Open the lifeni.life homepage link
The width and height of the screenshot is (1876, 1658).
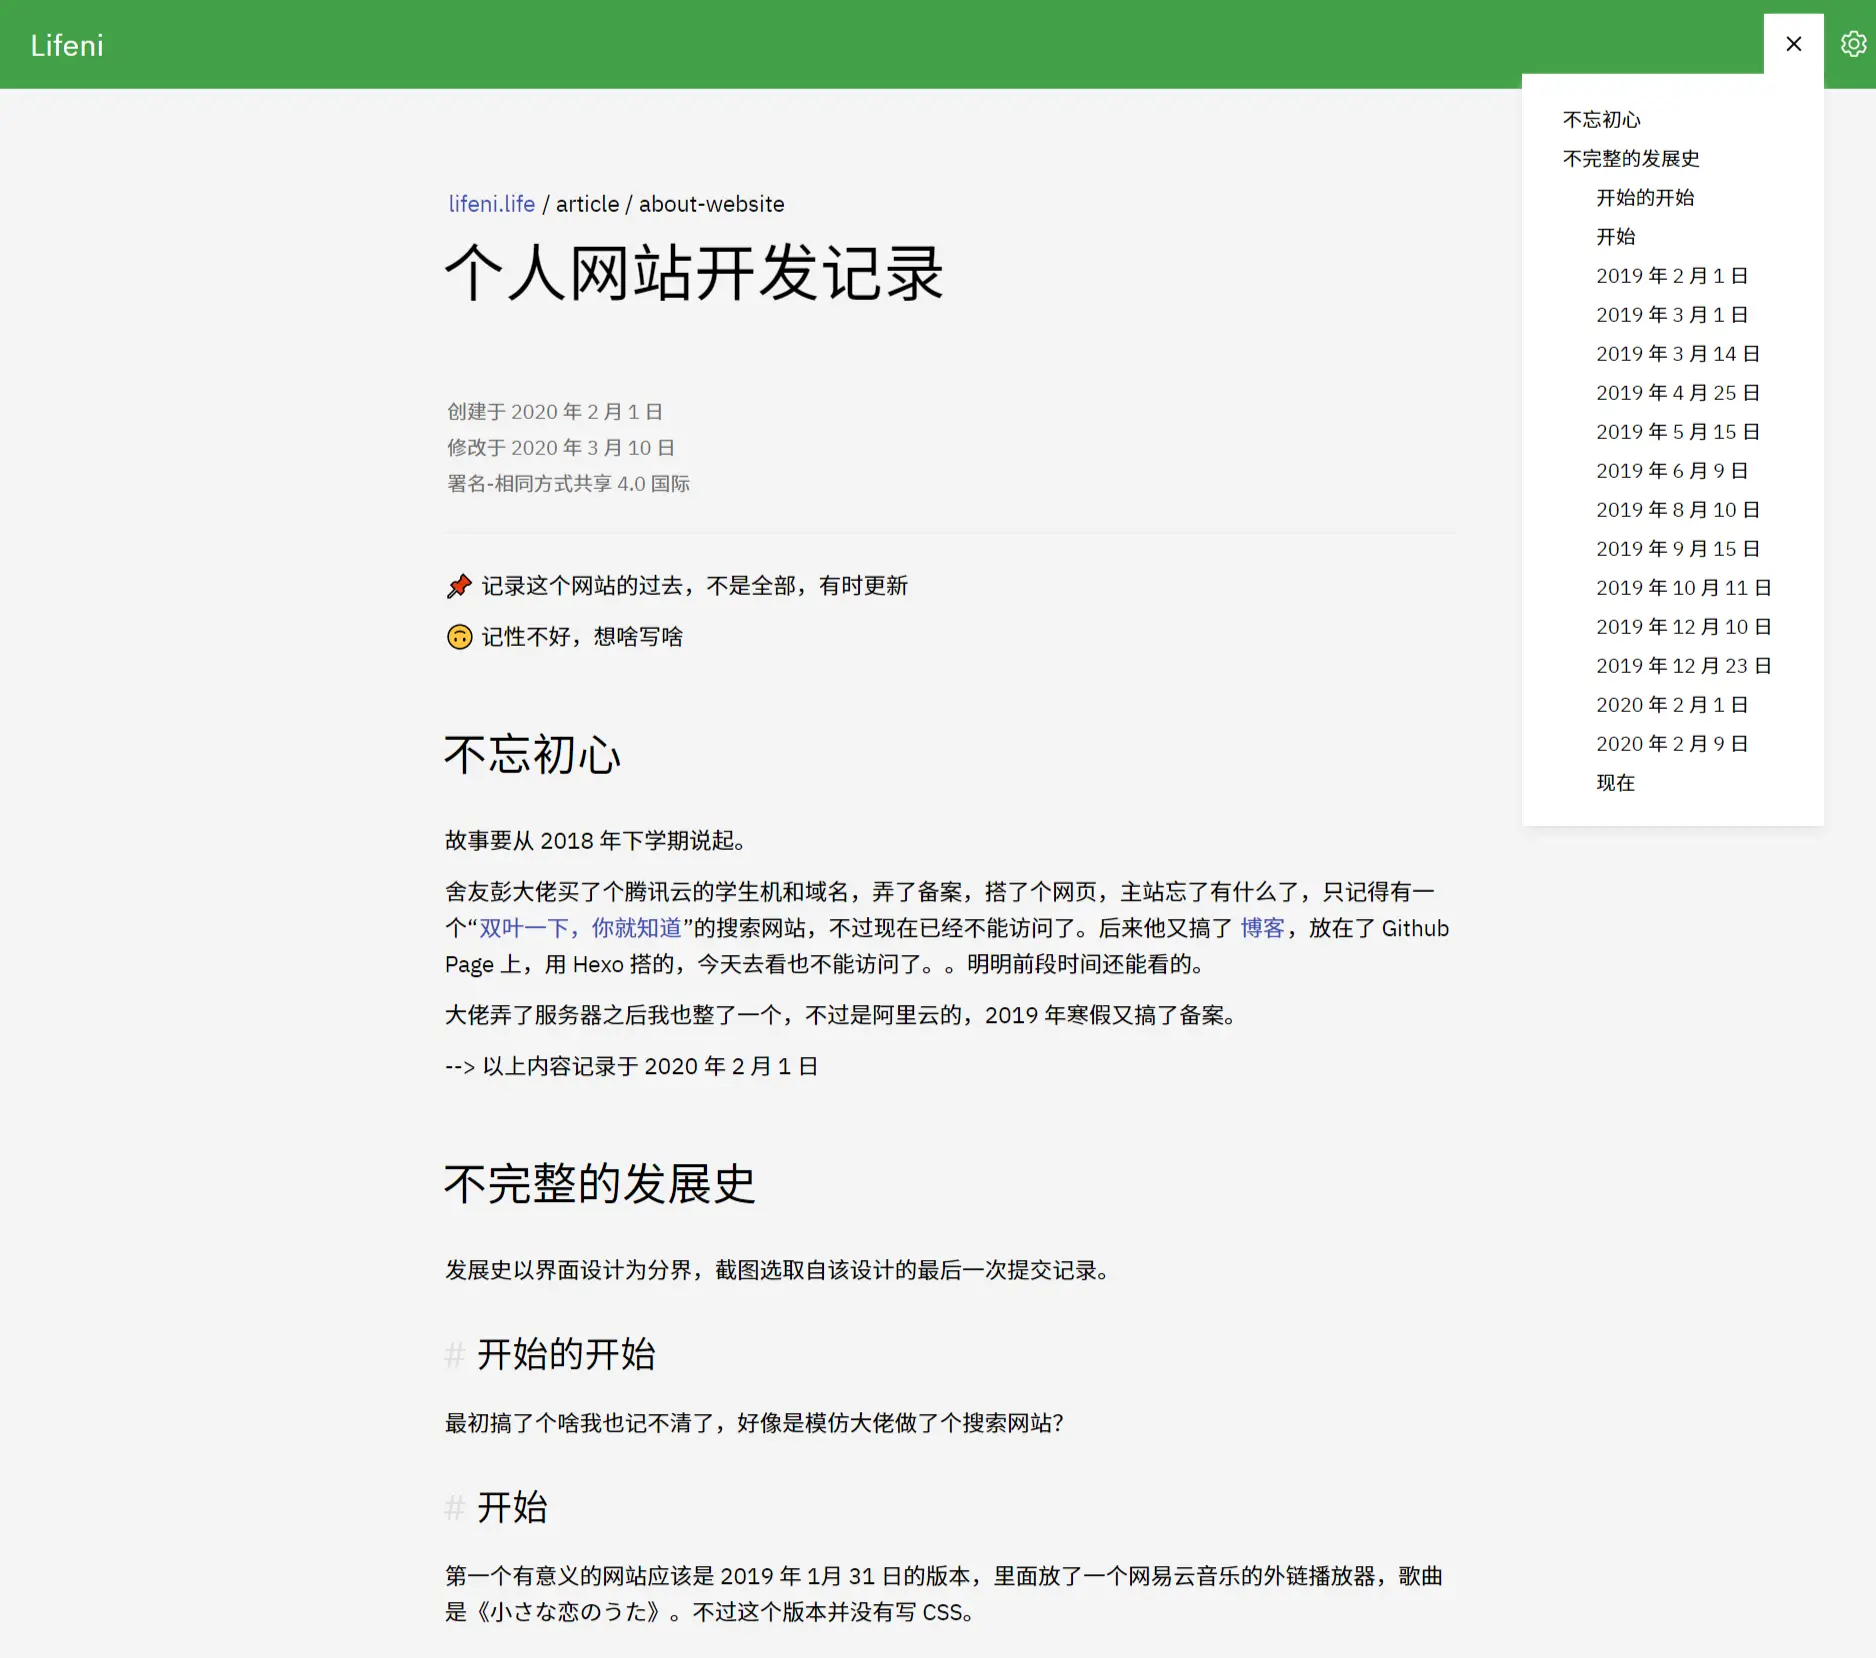click(491, 203)
